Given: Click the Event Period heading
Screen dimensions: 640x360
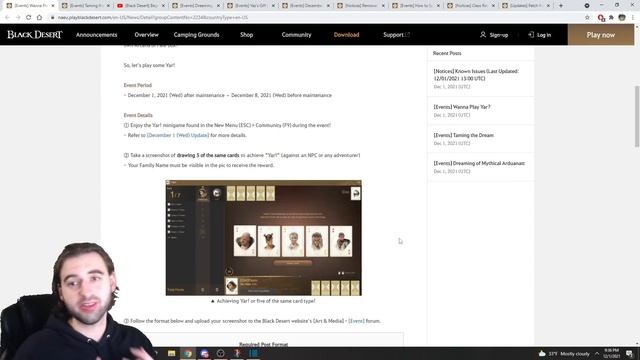Looking at the screenshot, I should click(138, 85).
